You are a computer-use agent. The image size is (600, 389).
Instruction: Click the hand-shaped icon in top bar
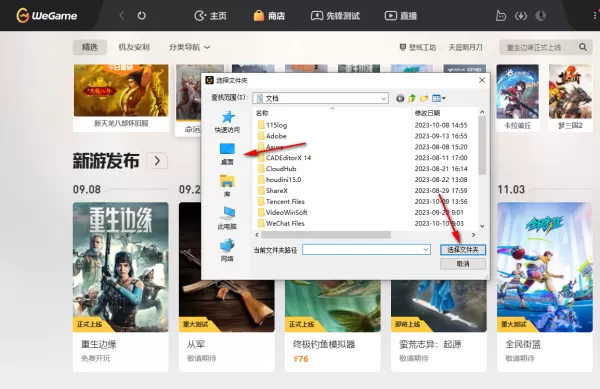coord(501,16)
